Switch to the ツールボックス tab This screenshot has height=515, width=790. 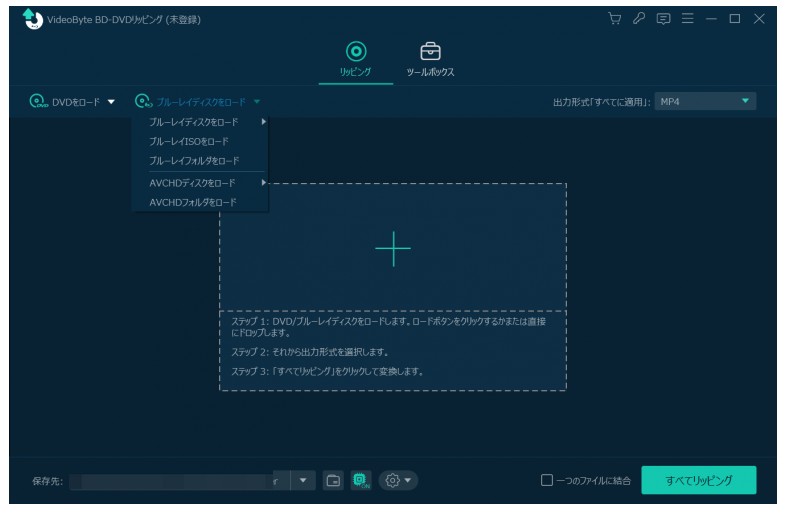[x=430, y=59]
